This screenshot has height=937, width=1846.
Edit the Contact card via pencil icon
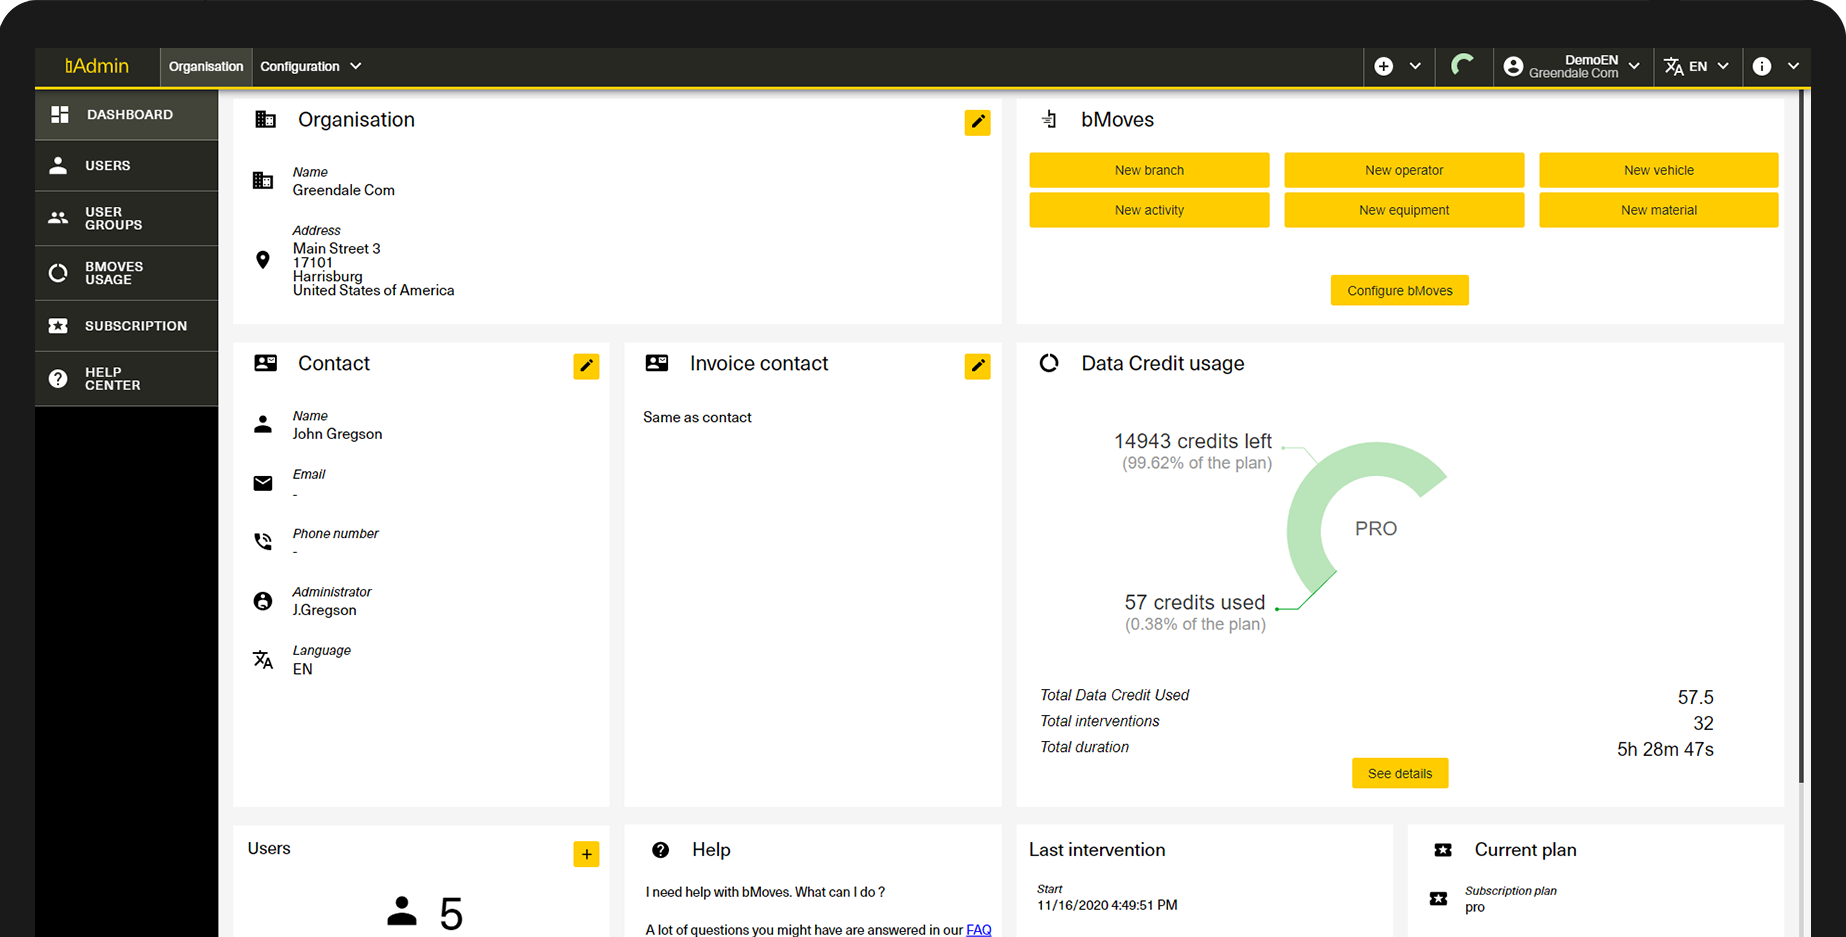click(x=586, y=366)
